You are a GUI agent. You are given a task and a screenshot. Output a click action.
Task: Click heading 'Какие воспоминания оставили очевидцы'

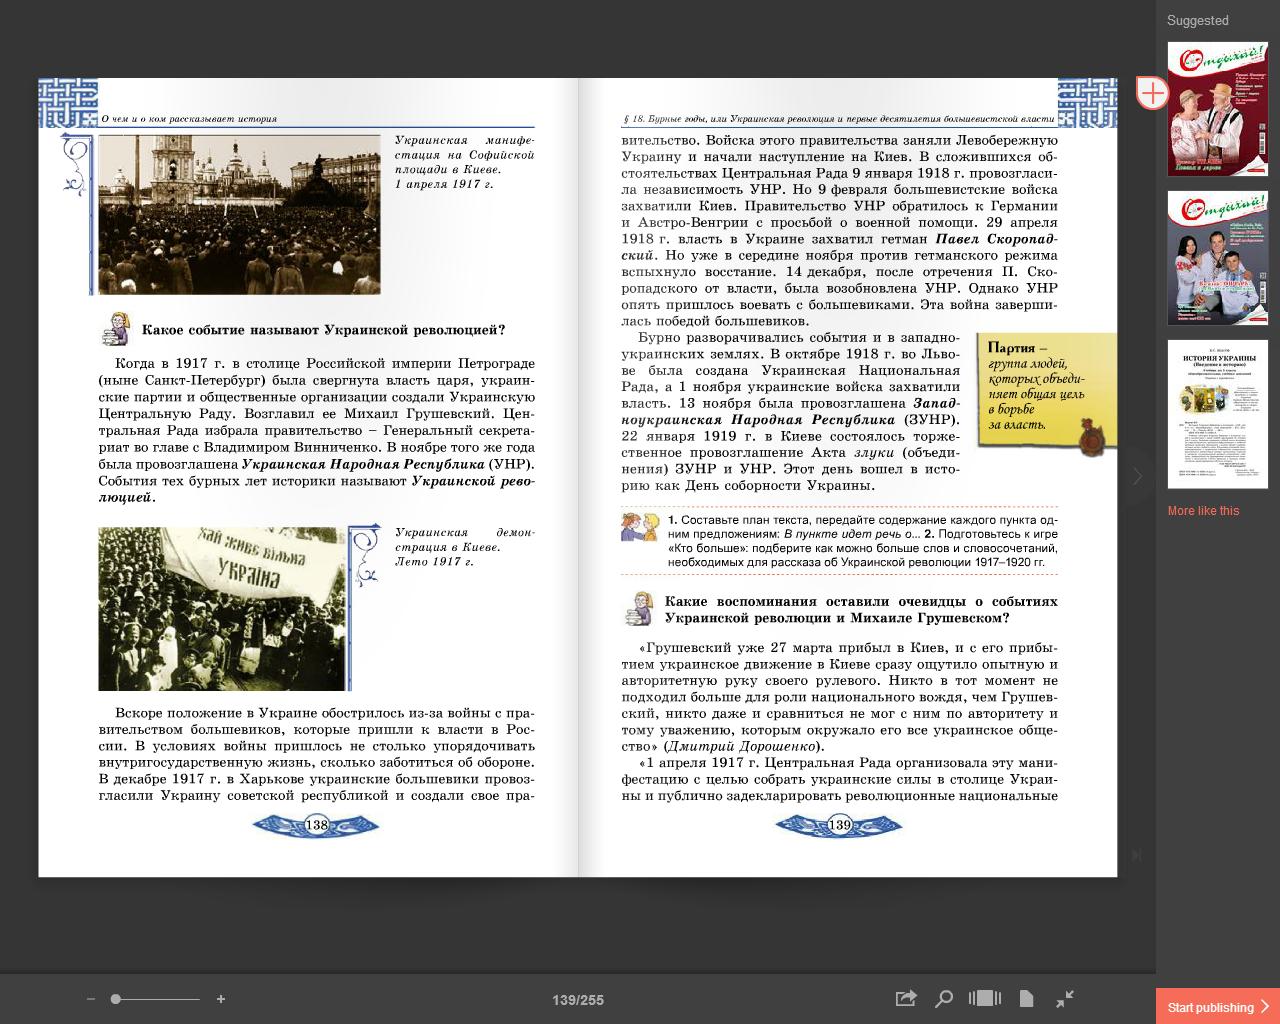click(861, 610)
